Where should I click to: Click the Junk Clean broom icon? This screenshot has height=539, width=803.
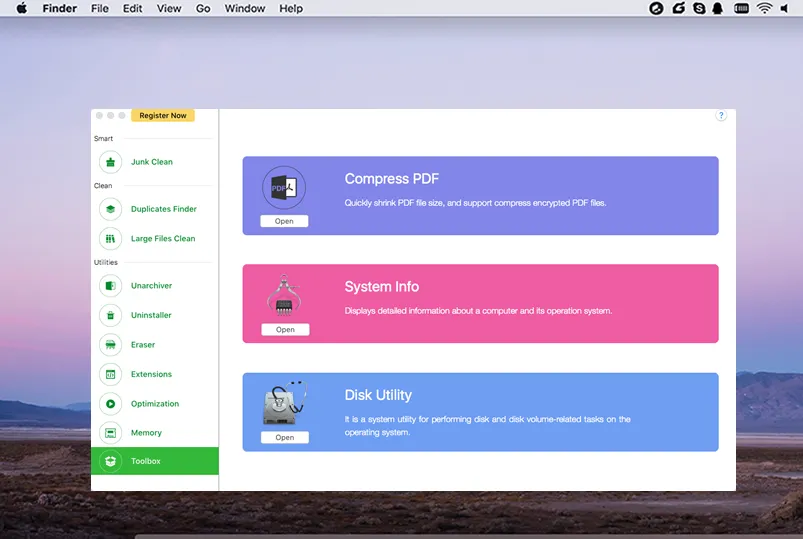pyautogui.click(x=110, y=162)
